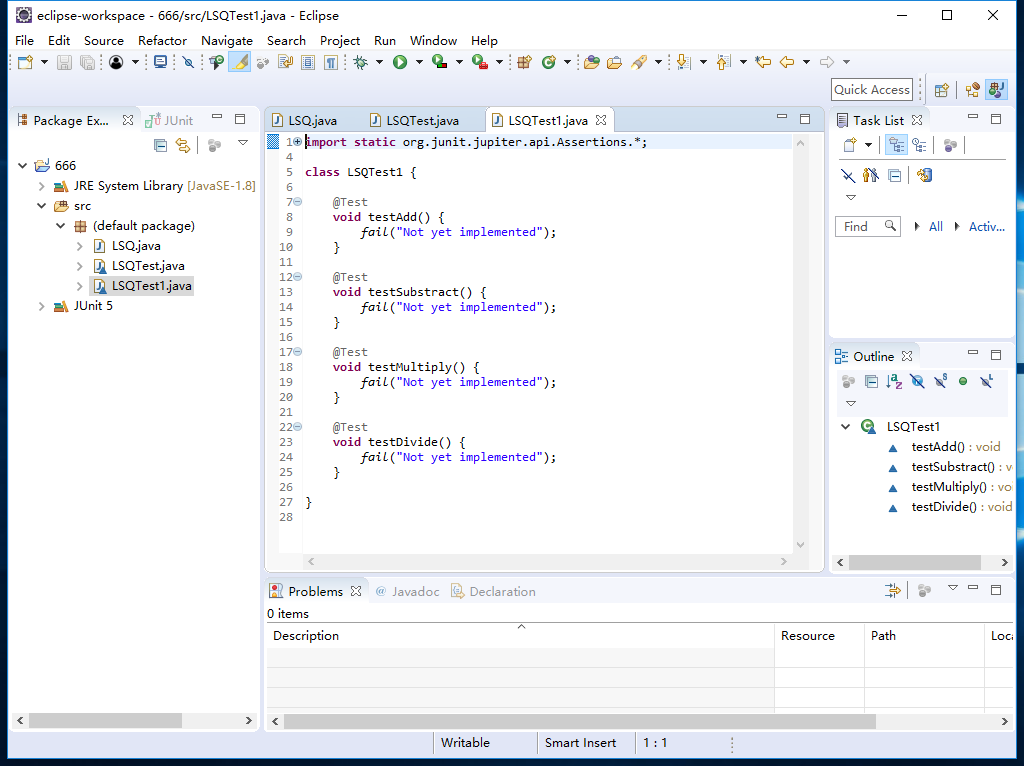This screenshot has width=1024, height=766.
Task: Switch to LSQTest.java editor tab
Action: 422,121
